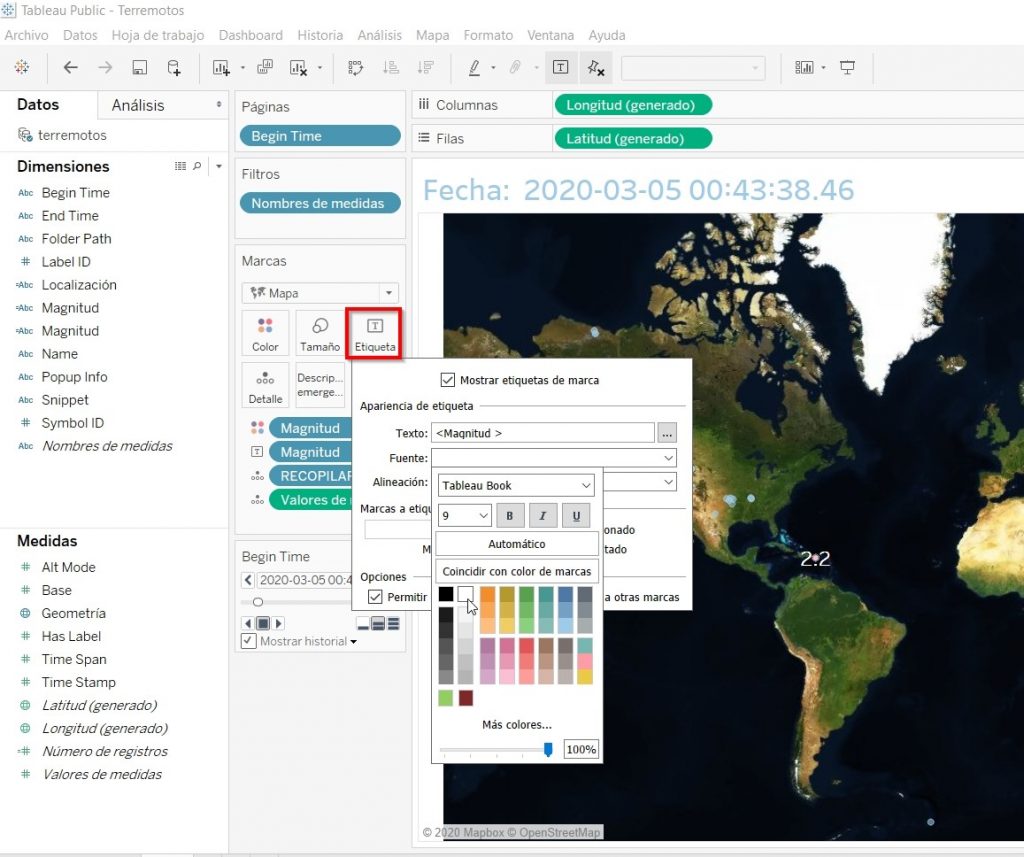Click Coincidir con color de marcas
The width and height of the screenshot is (1024, 857).
(x=516, y=572)
